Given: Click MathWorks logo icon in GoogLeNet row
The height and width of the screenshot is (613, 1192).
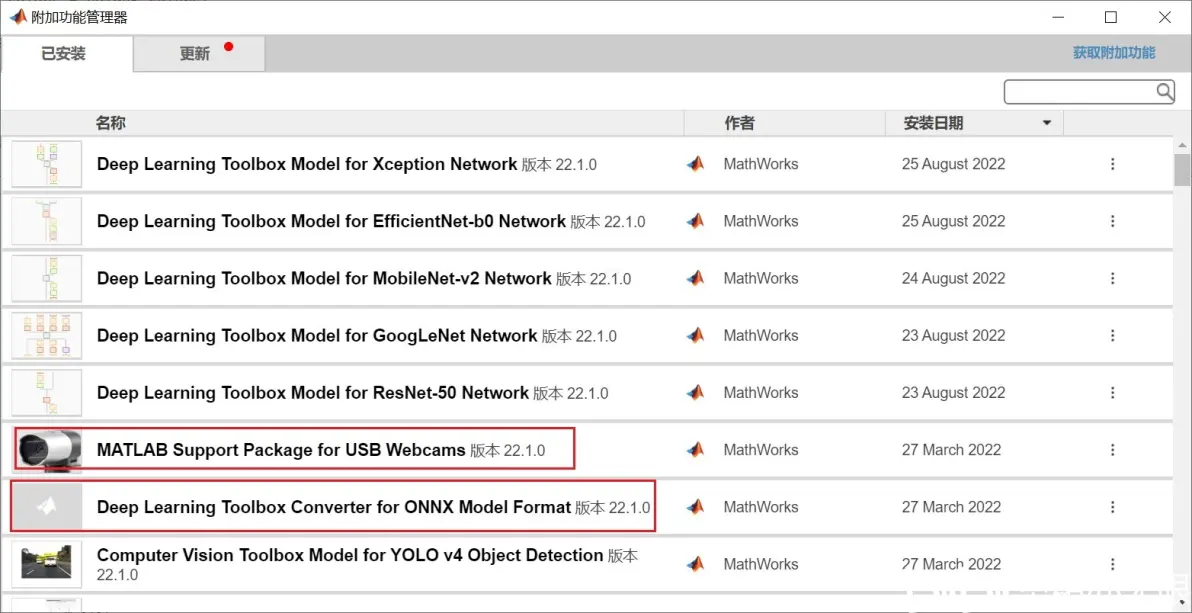Looking at the screenshot, I should pyautogui.click(x=696, y=335).
